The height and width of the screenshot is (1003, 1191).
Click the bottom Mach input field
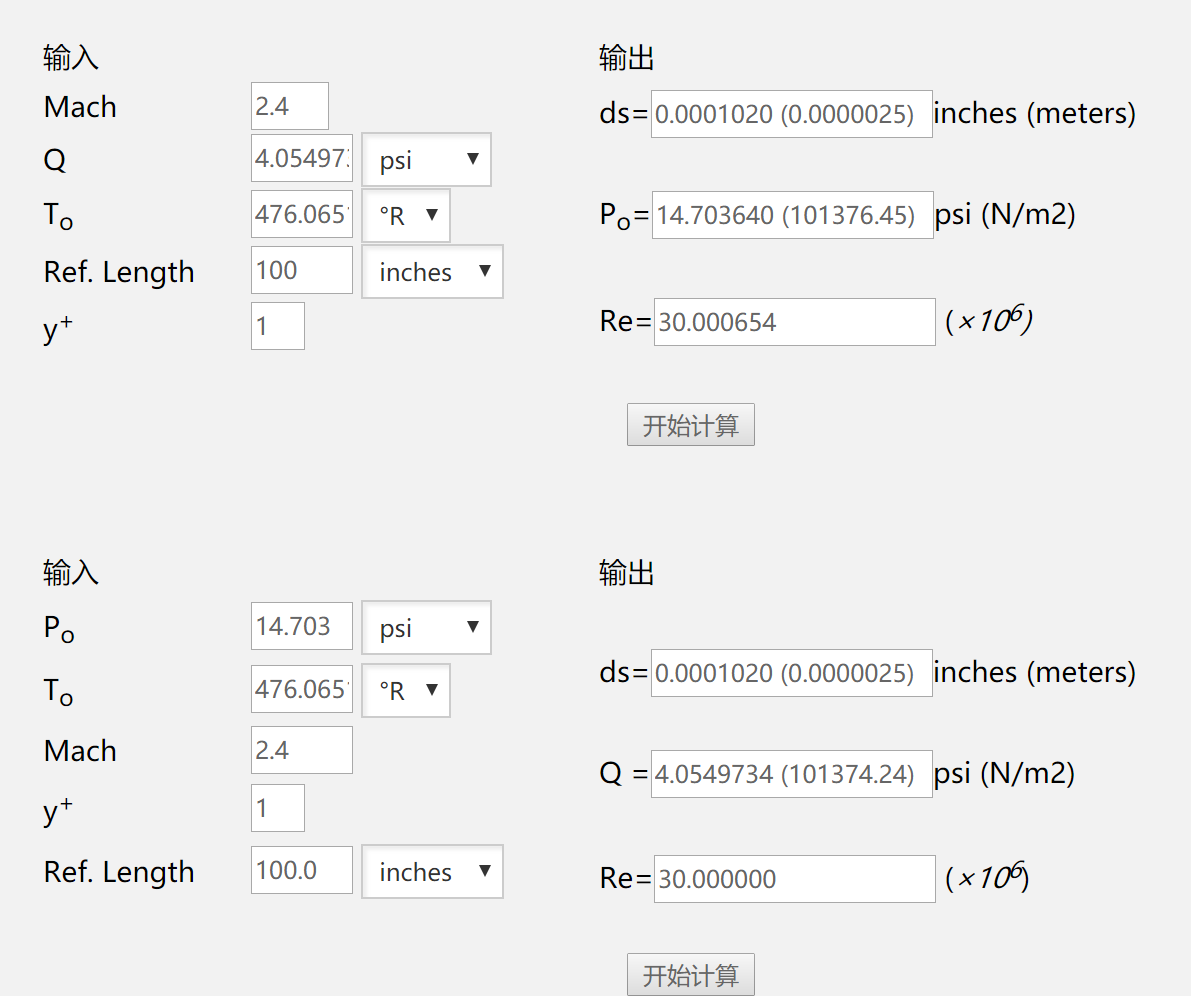(301, 750)
